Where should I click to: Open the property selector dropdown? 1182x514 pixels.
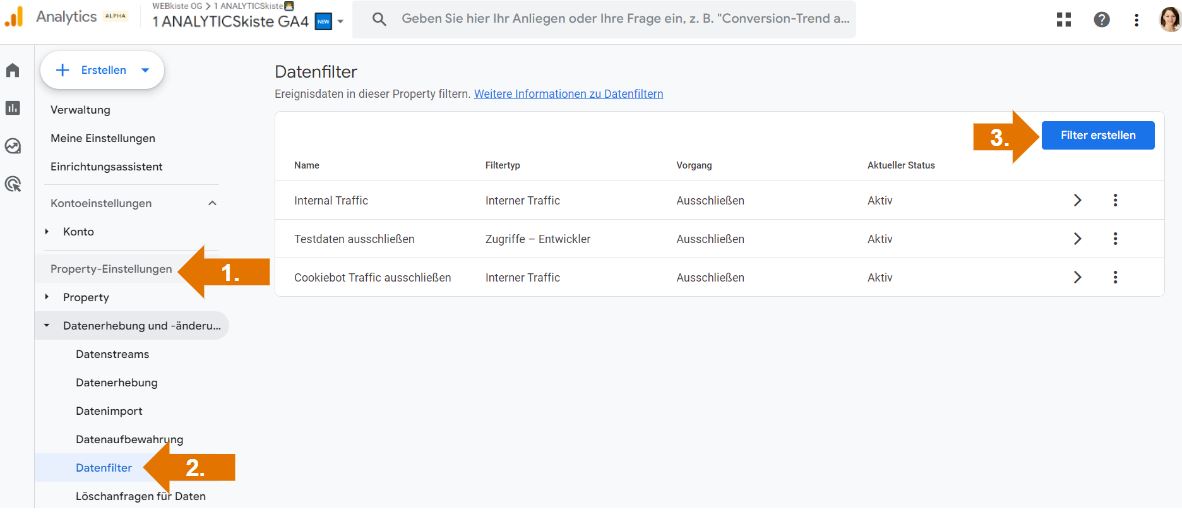click(x=340, y=22)
